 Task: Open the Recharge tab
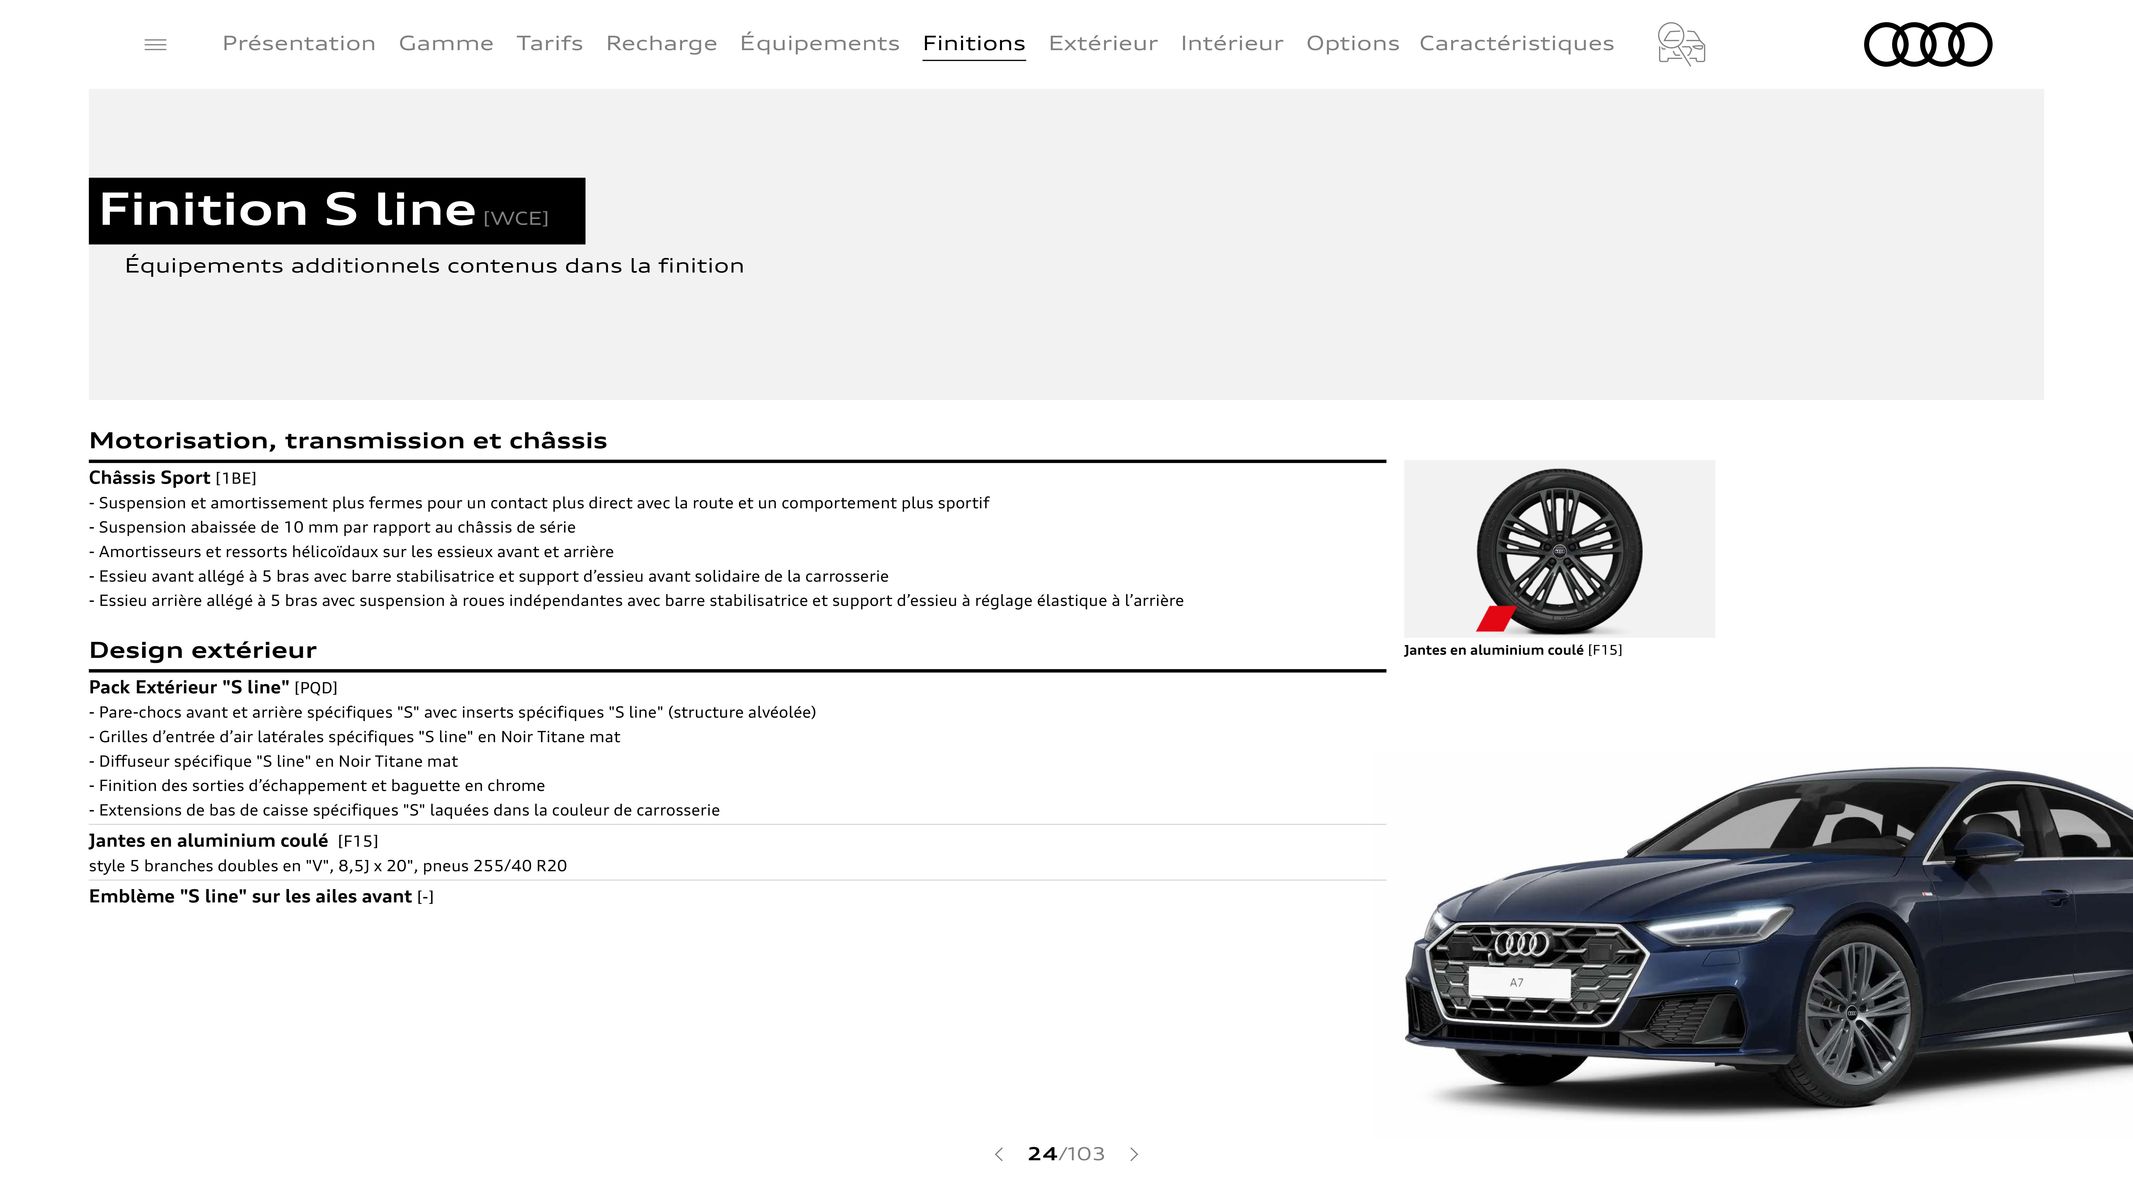pyautogui.click(x=661, y=43)
